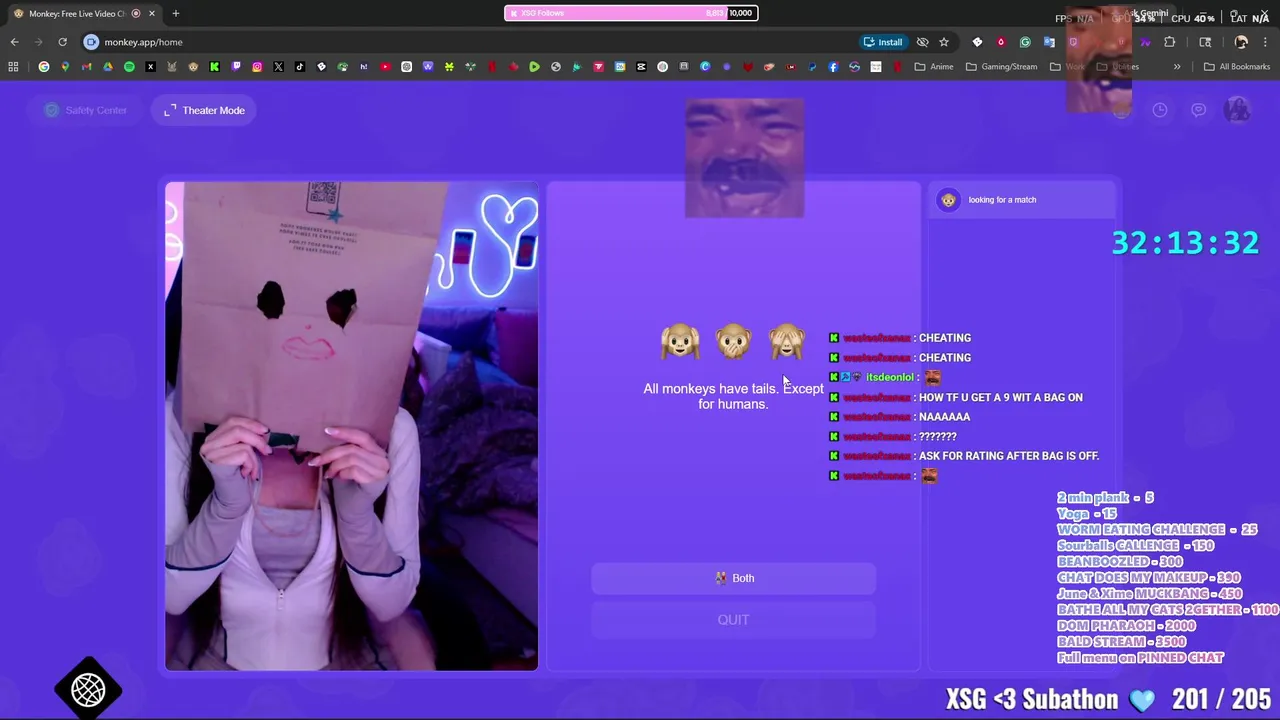Image resolution: width=1280 pixels, height=720 pixels.
Task: Expand the hidden bookmarks overflow chevron
Action: point(1177,67)
